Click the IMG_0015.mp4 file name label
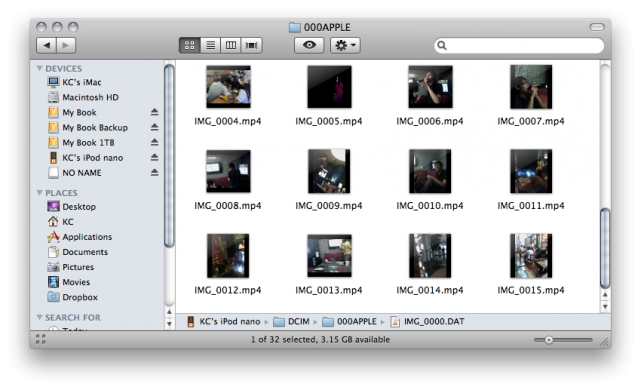The height and width of the screenshot is (390, 640). click(x=531, y=290)
